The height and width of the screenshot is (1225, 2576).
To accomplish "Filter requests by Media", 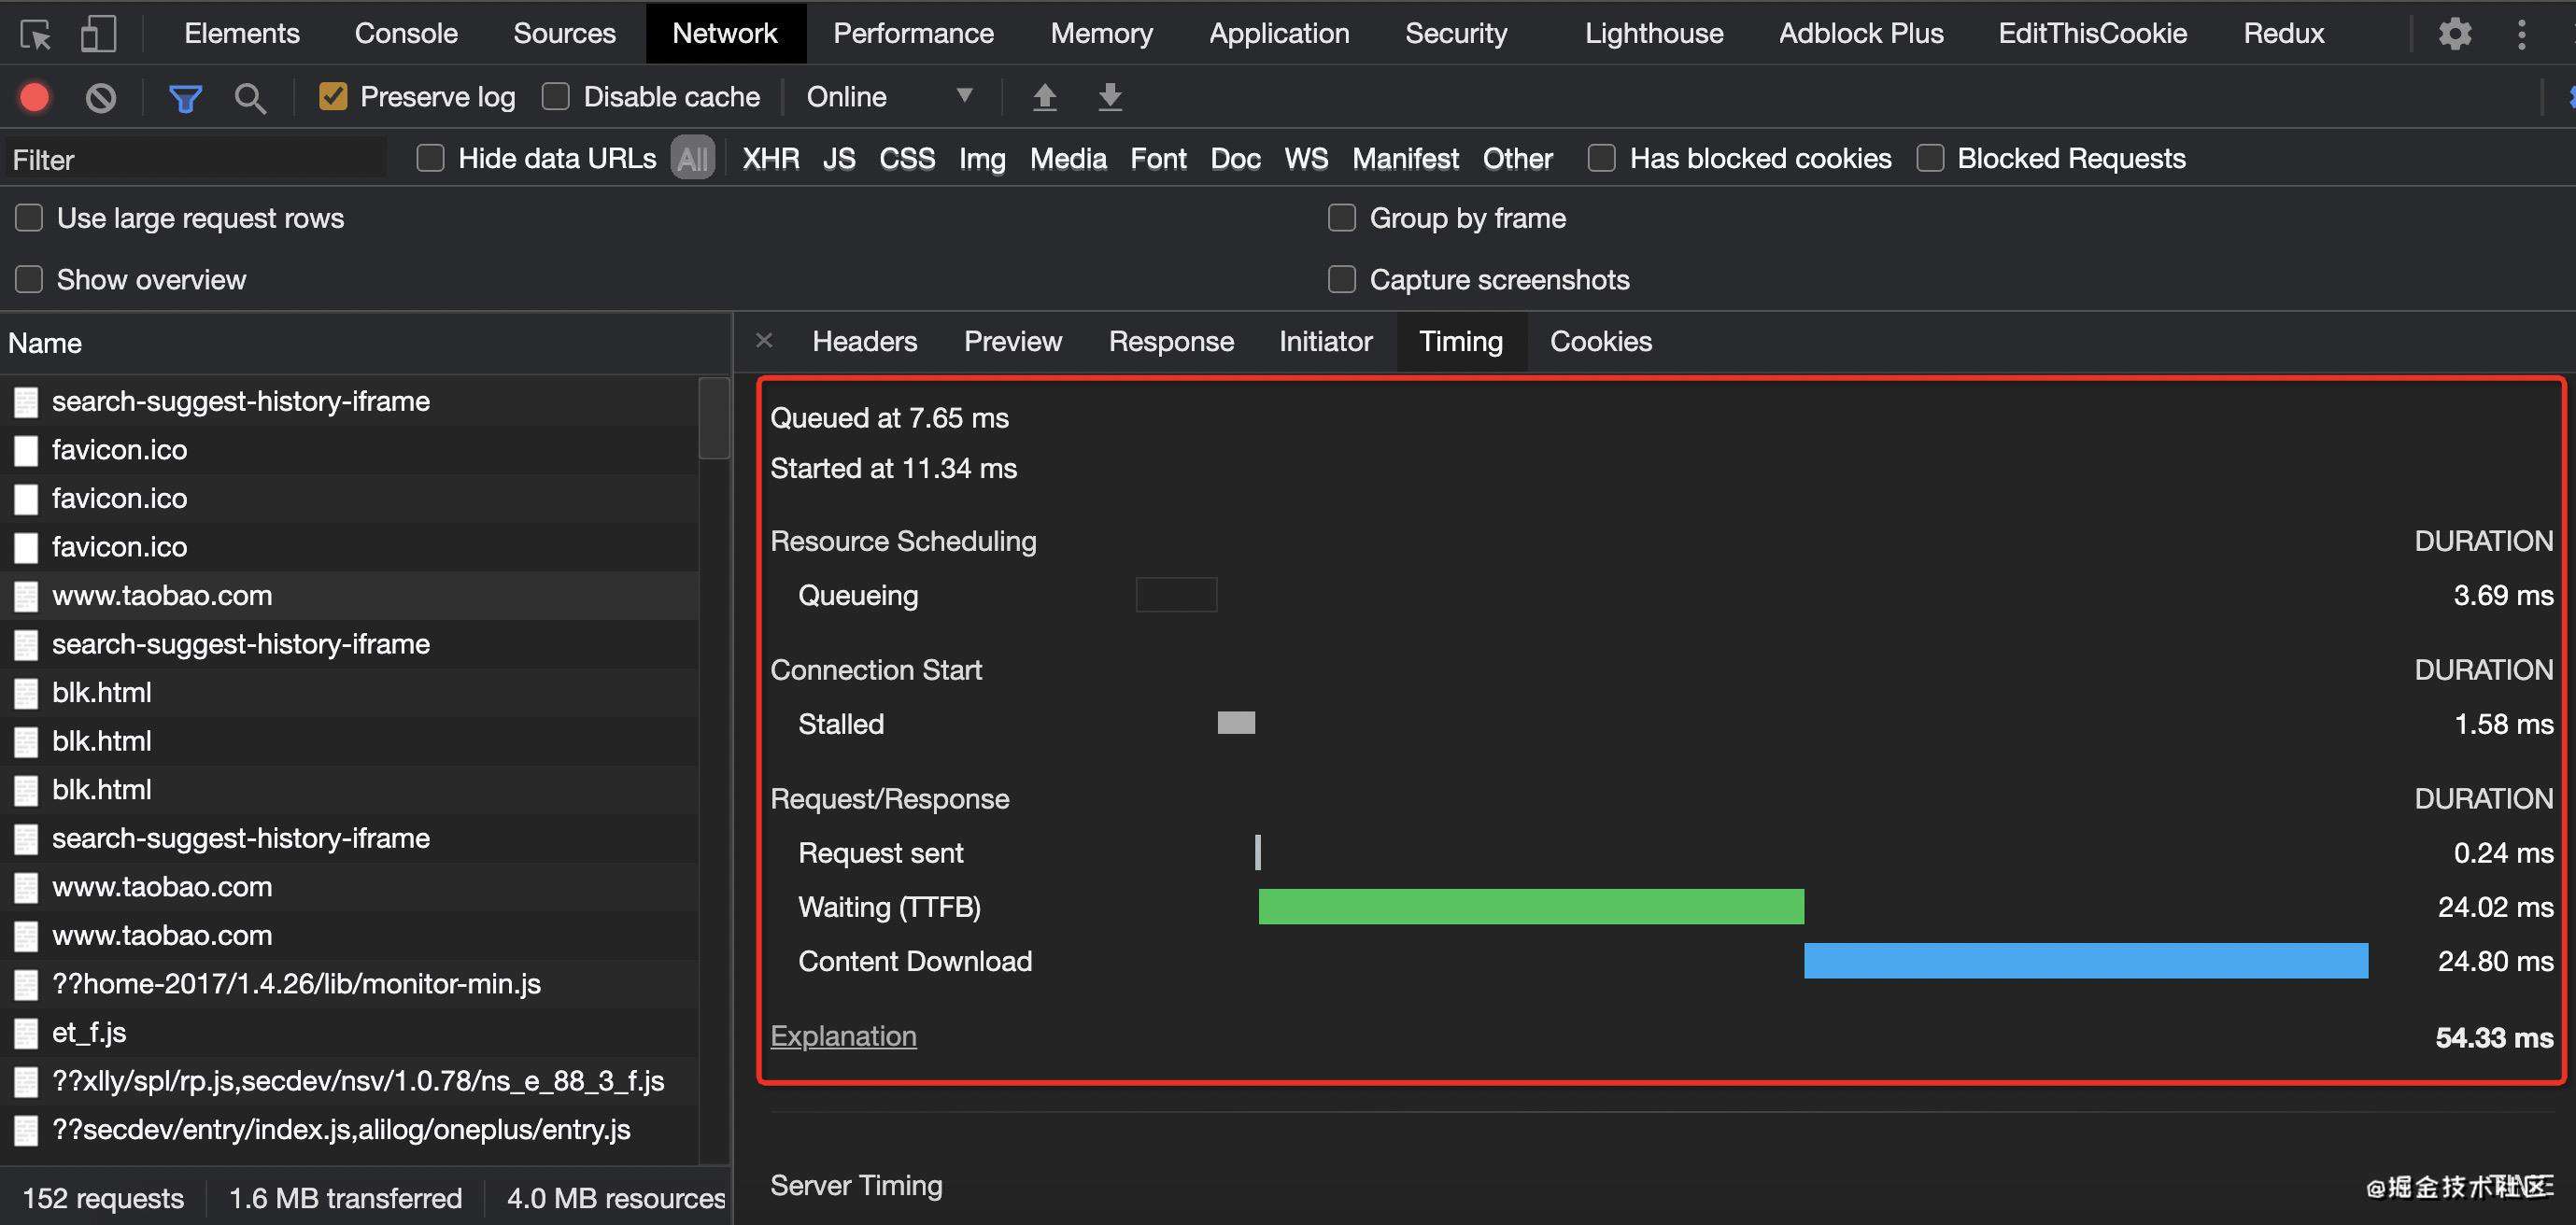I will tap(1068, 158).
